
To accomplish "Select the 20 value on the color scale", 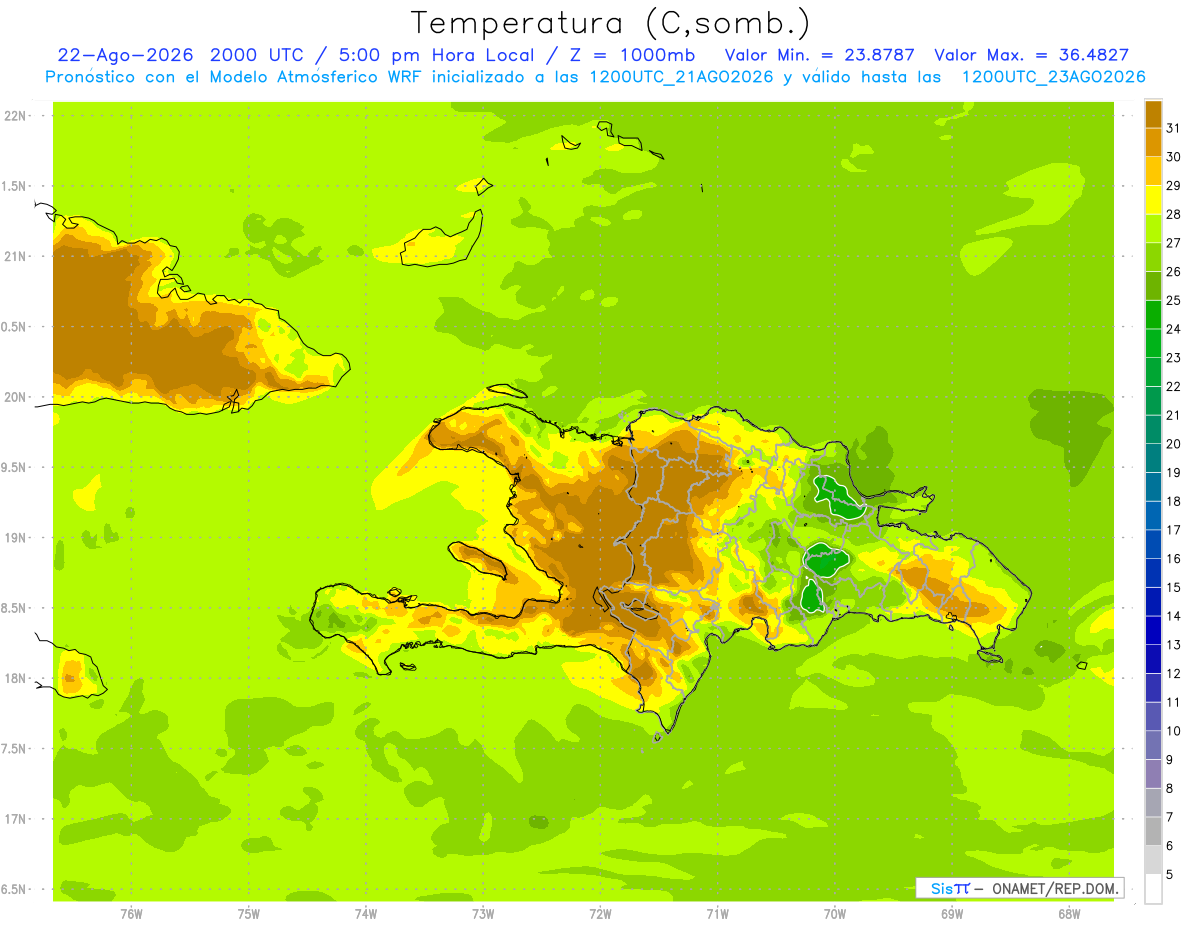I will 1173,444.
